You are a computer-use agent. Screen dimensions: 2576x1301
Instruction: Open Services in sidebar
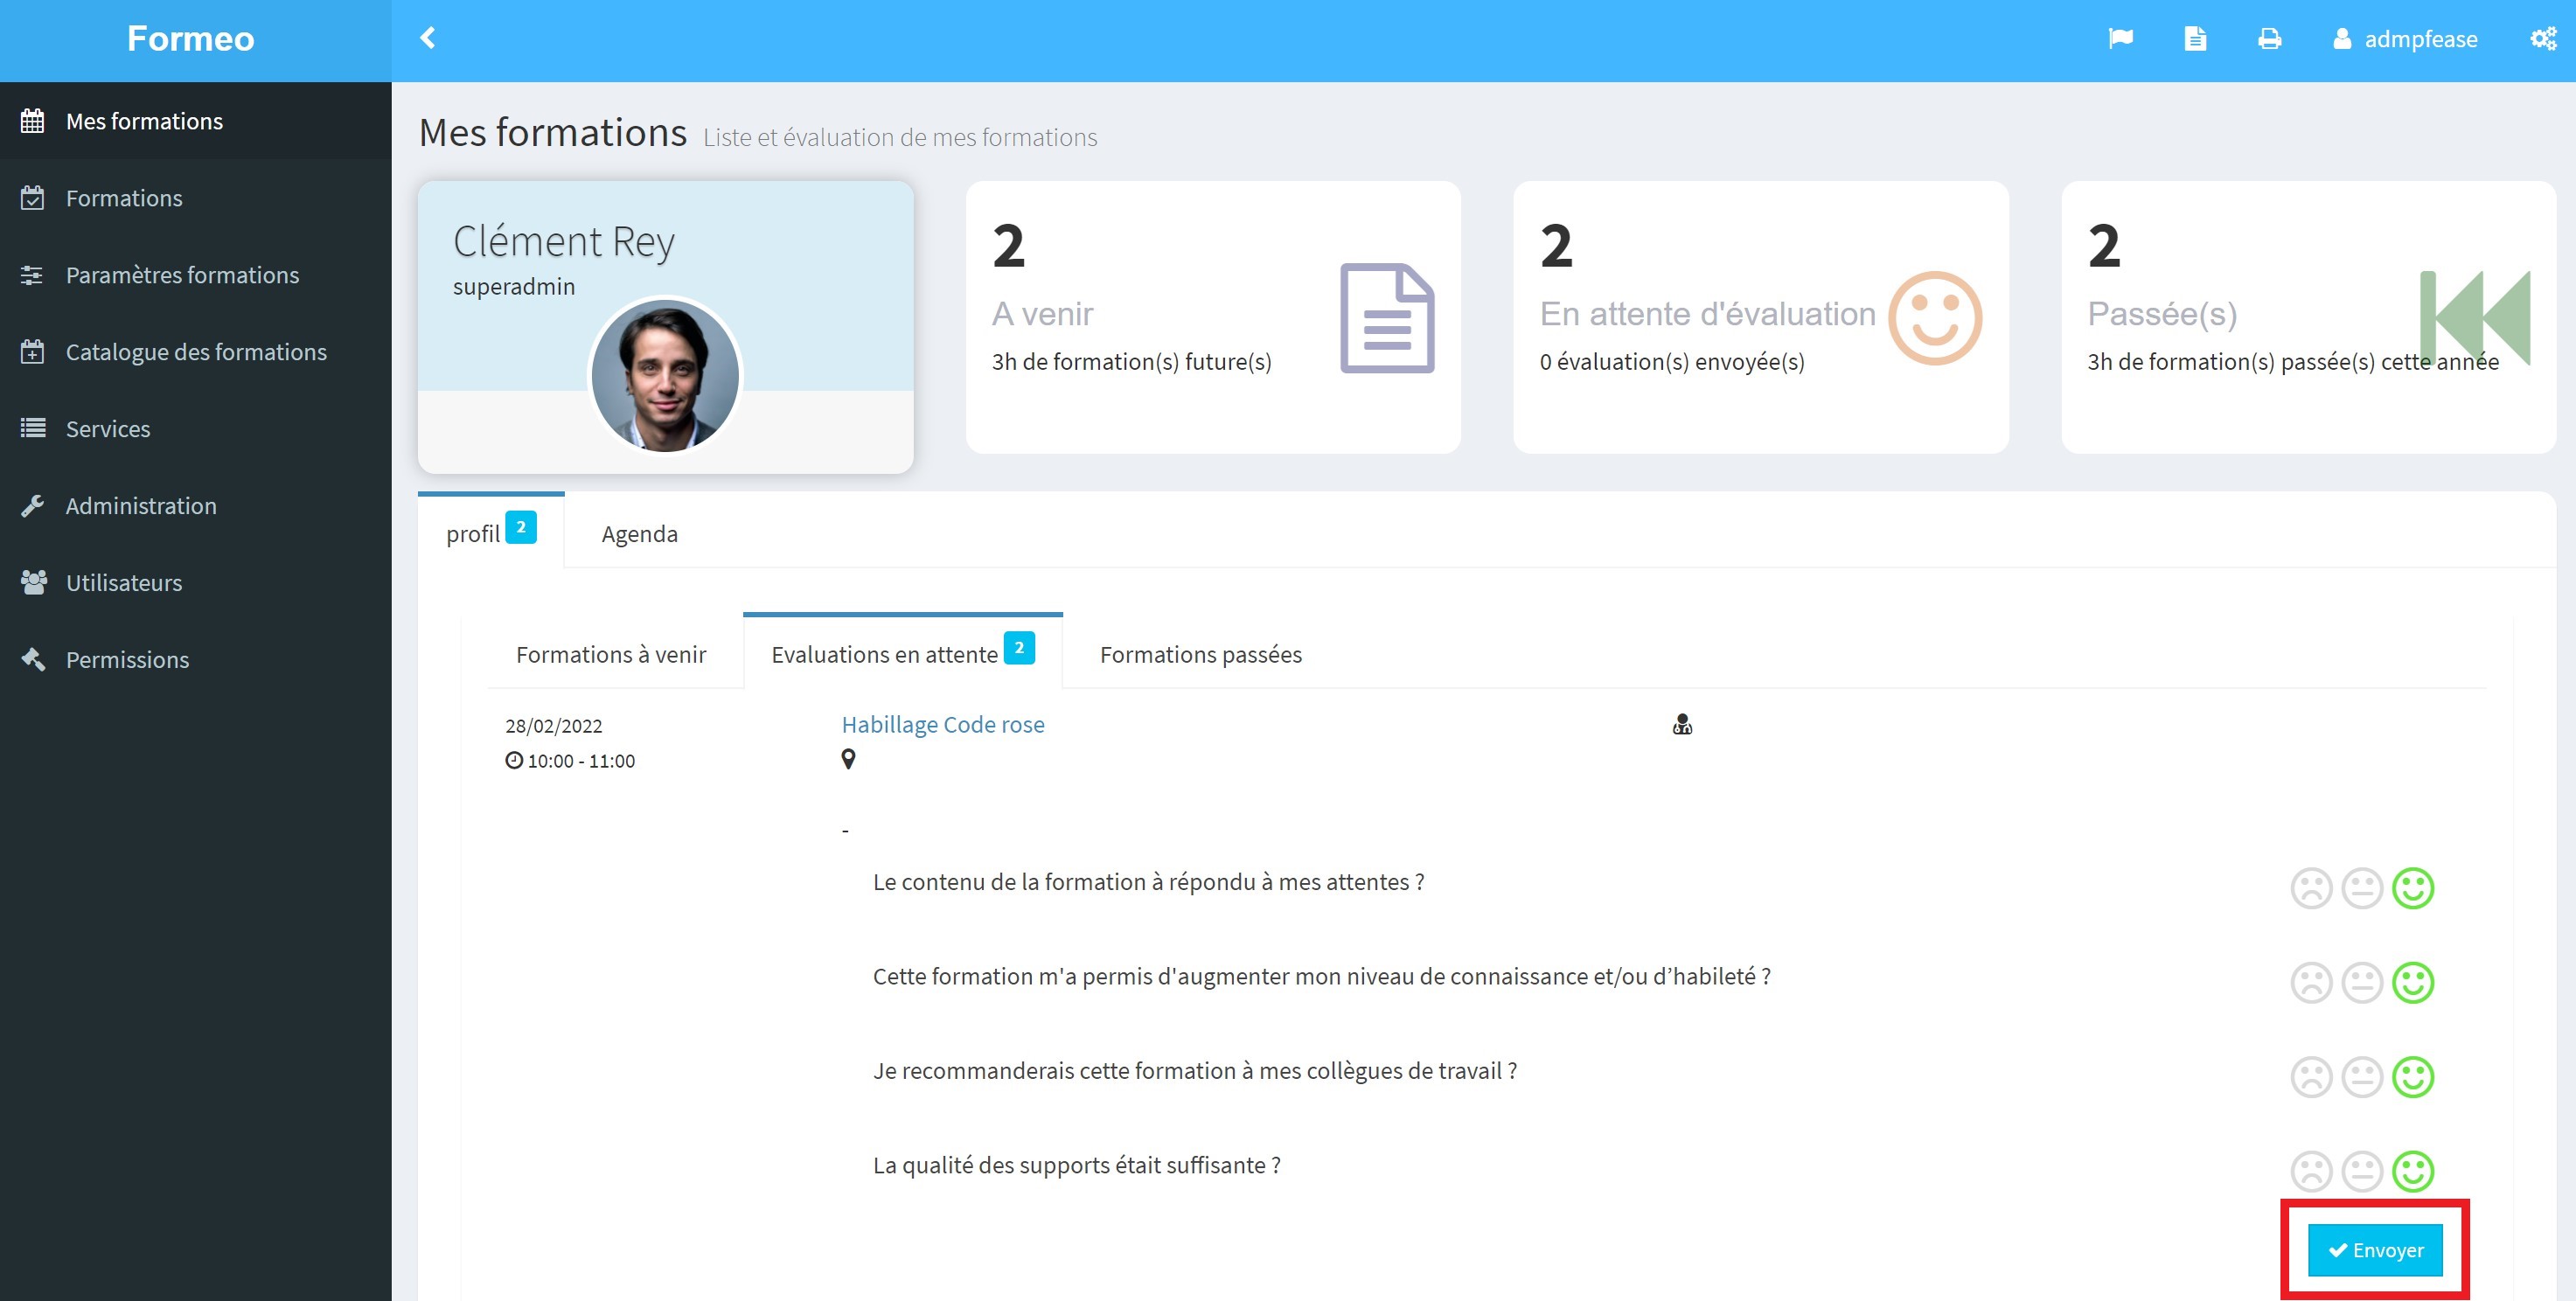(196, 429)
